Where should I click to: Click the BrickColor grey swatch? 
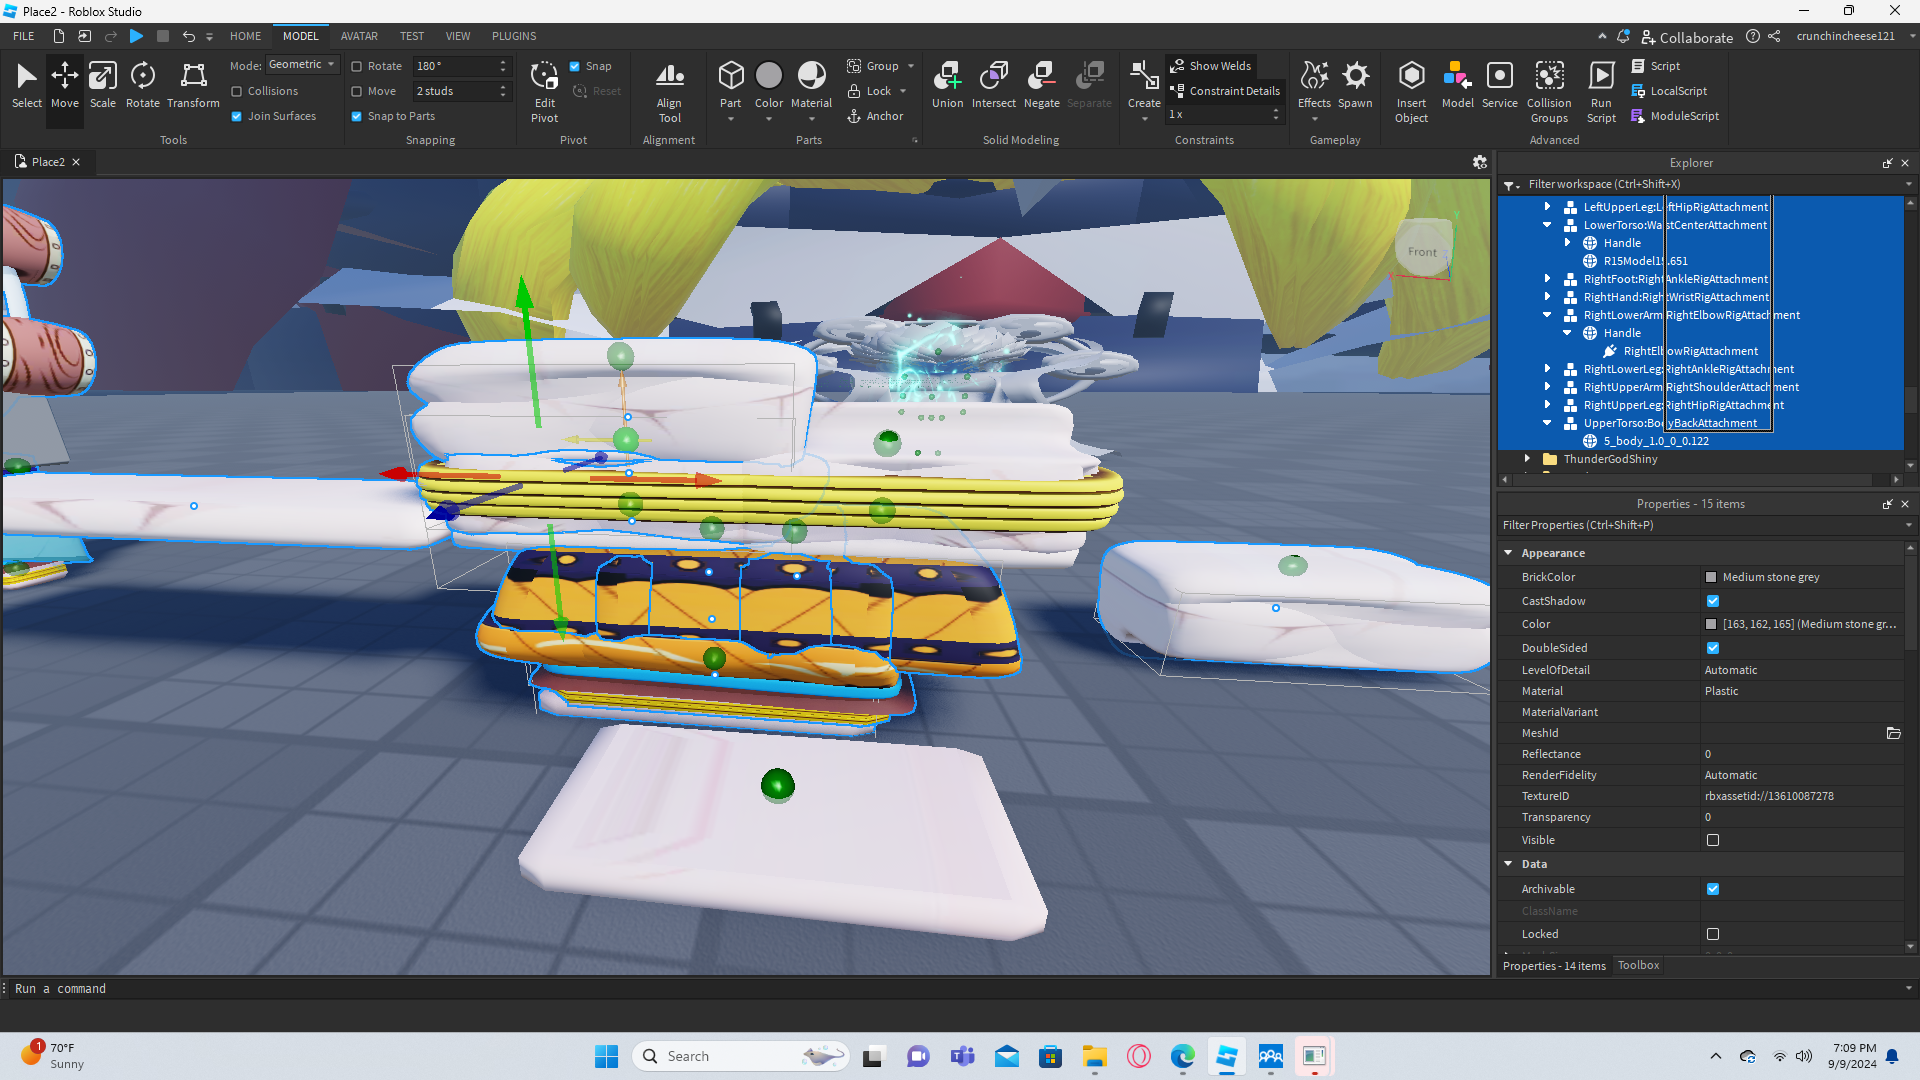pos(1711,577)
